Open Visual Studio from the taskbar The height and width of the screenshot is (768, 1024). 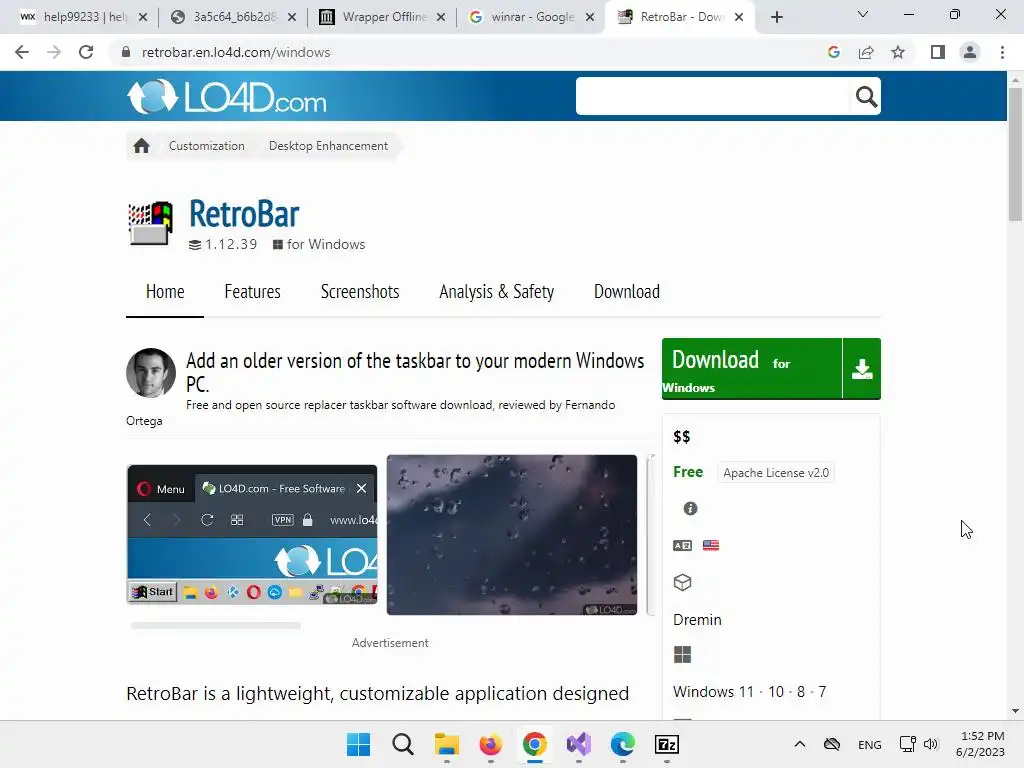pyautogui.click(x=579, y=744)
